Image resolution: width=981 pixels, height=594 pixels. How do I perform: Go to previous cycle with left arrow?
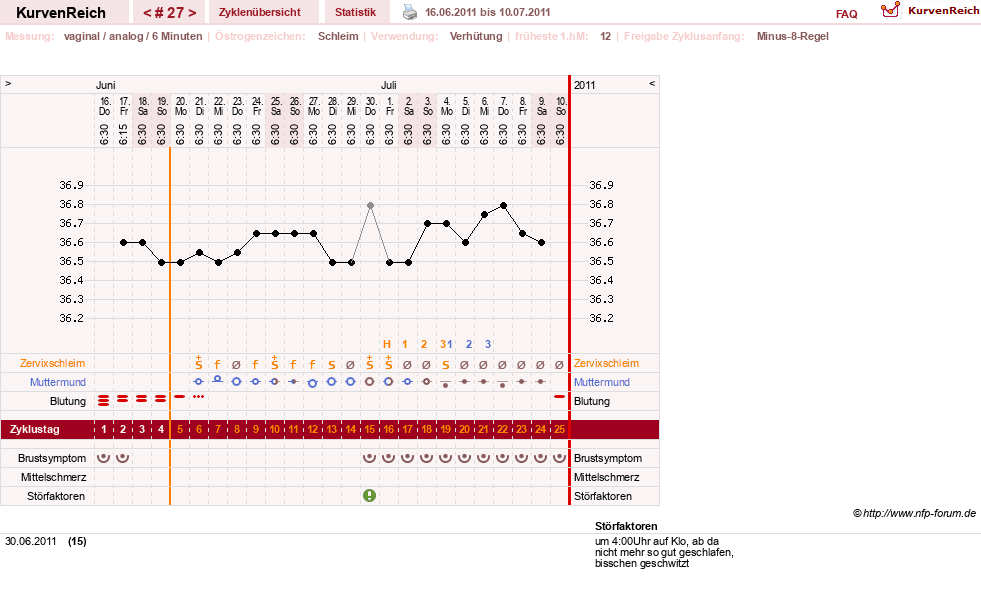(147, 13)
